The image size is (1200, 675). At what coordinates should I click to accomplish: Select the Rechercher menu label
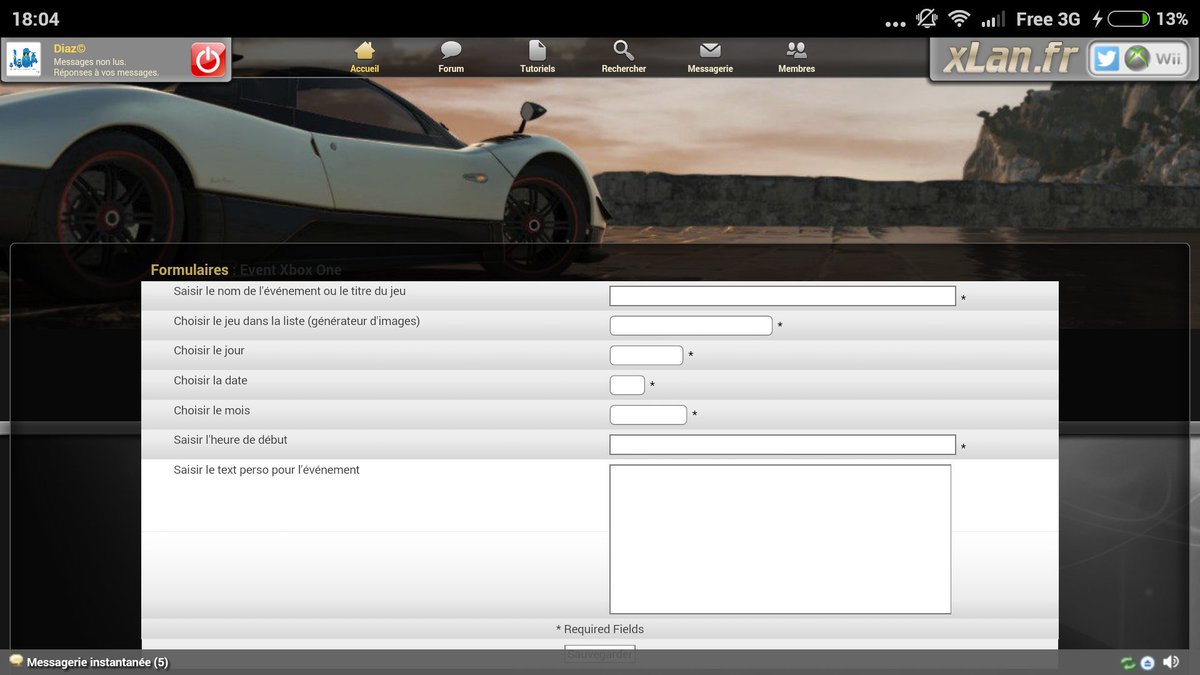624,69
